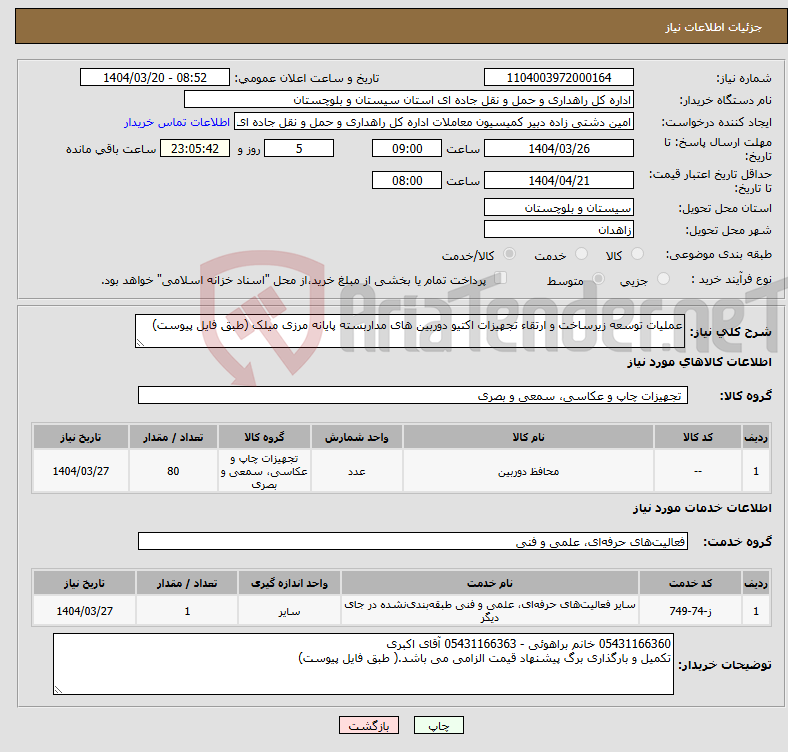Click the کد کالا column header
The image size is (788, 752).
pos(698,437)
